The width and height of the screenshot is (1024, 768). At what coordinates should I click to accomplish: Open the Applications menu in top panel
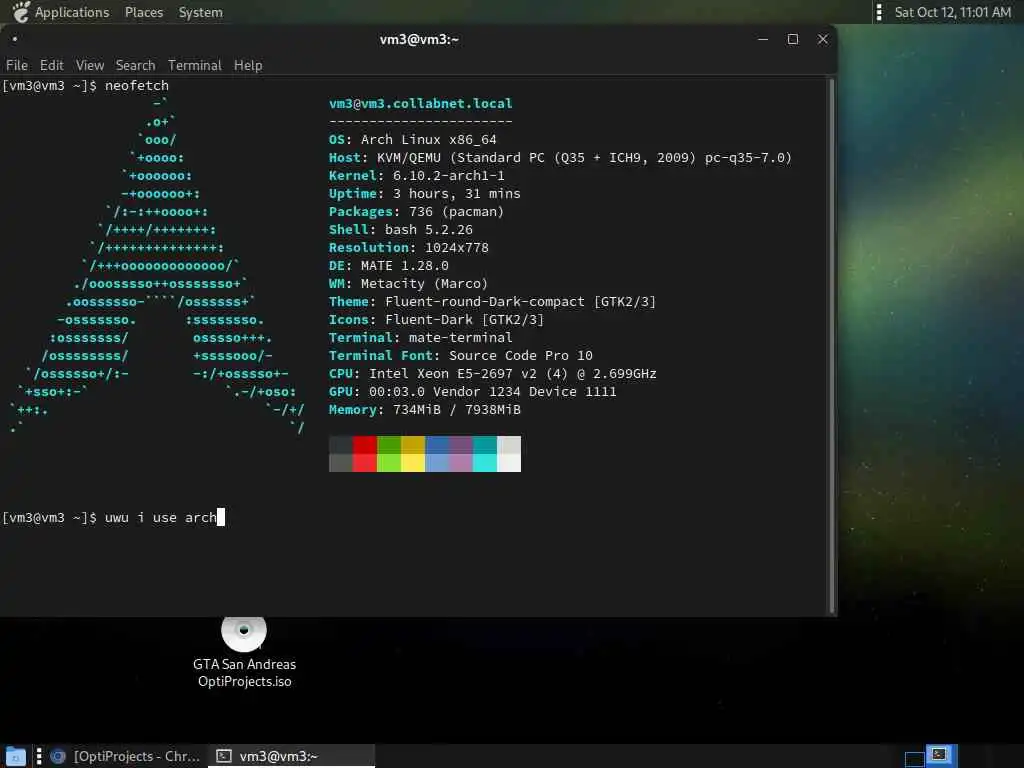72,12
